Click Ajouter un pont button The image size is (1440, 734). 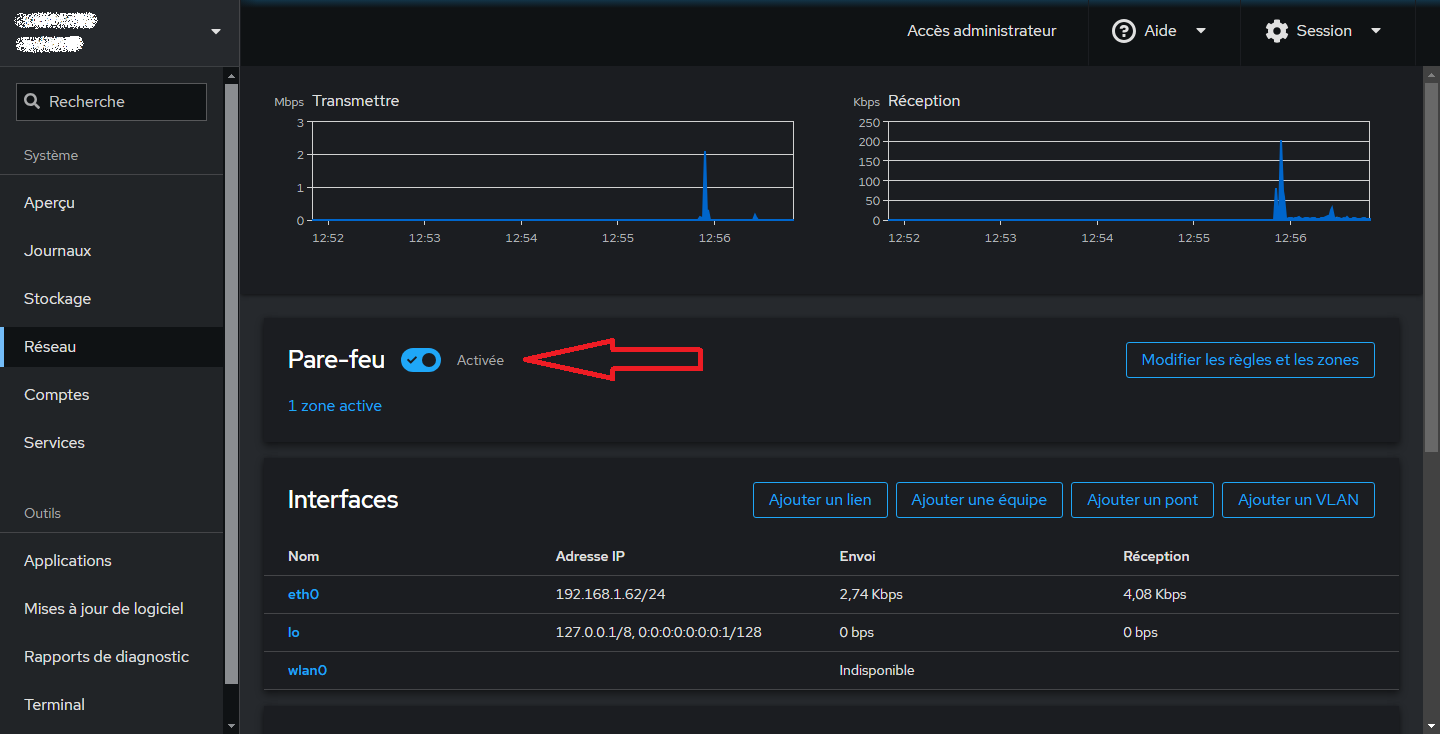(1142, 500)
